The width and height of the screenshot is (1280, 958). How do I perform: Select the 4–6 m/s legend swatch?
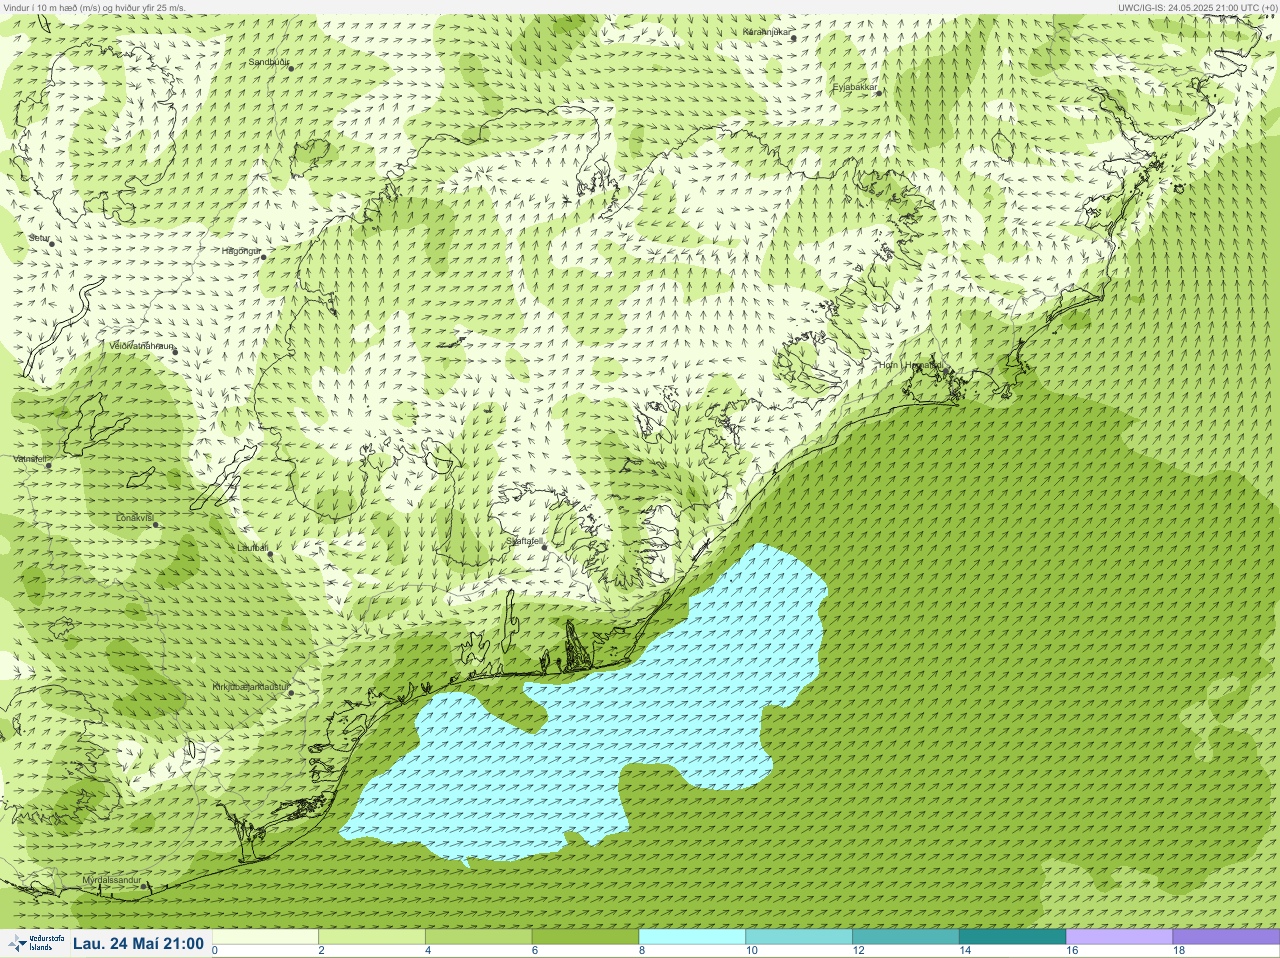[479, 937]
